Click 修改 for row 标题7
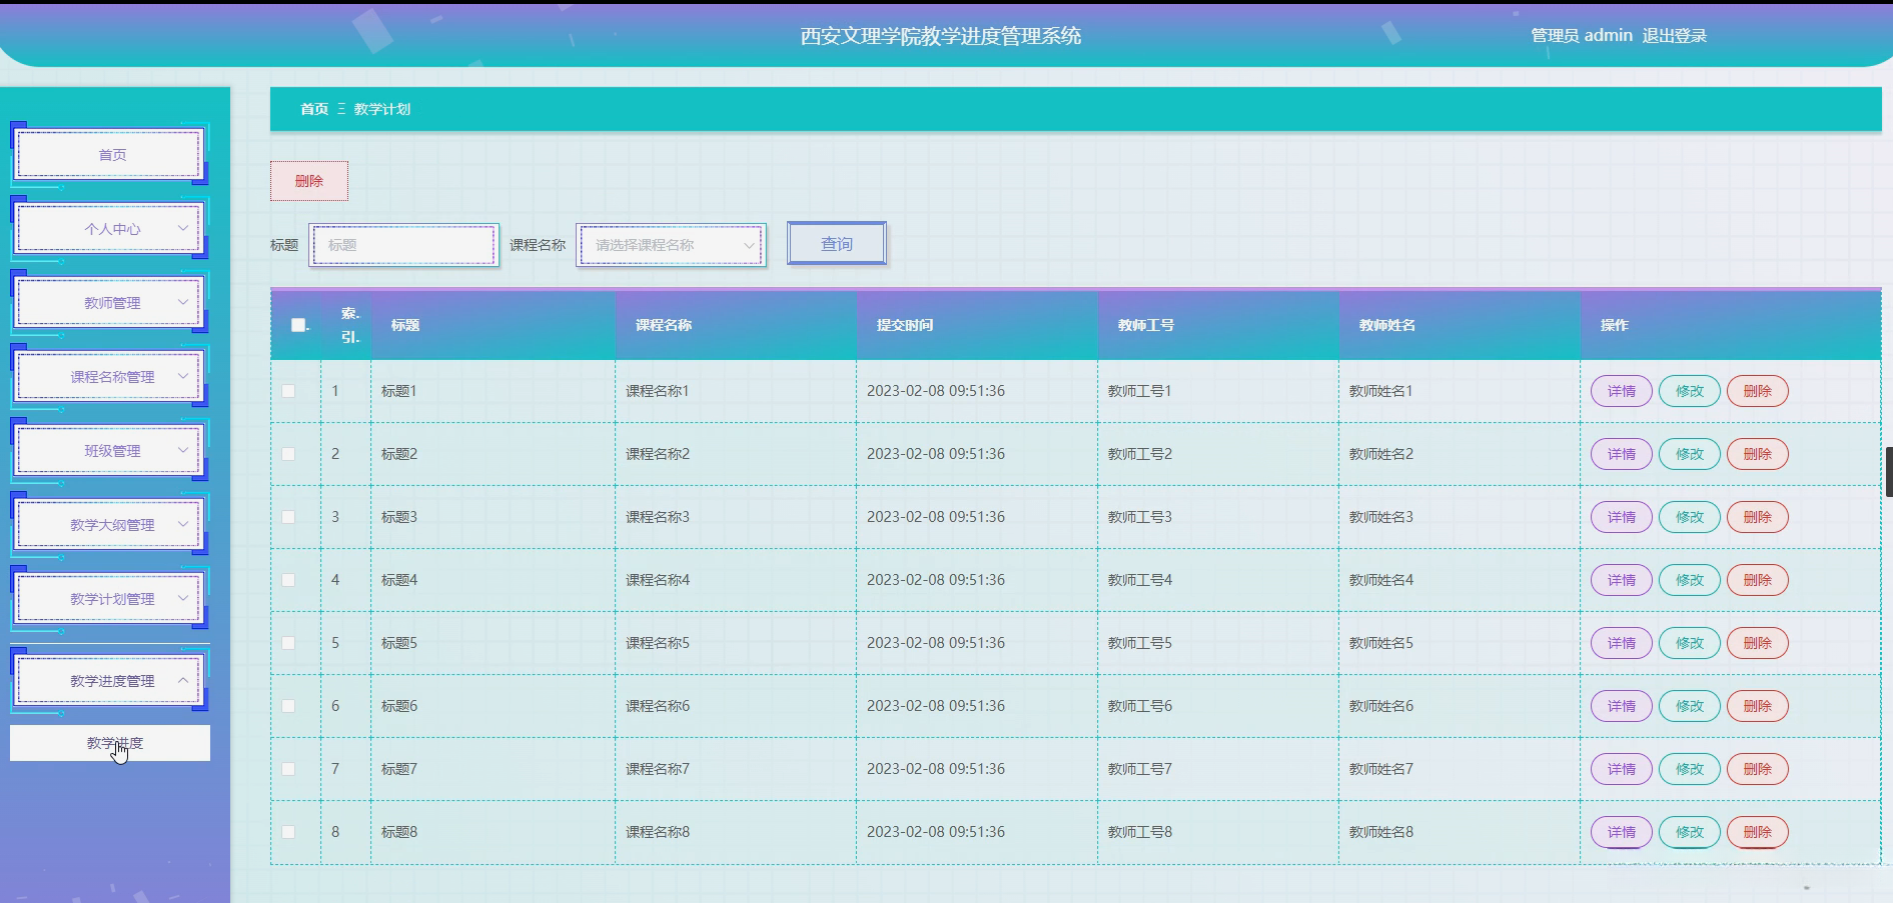 1689,769
